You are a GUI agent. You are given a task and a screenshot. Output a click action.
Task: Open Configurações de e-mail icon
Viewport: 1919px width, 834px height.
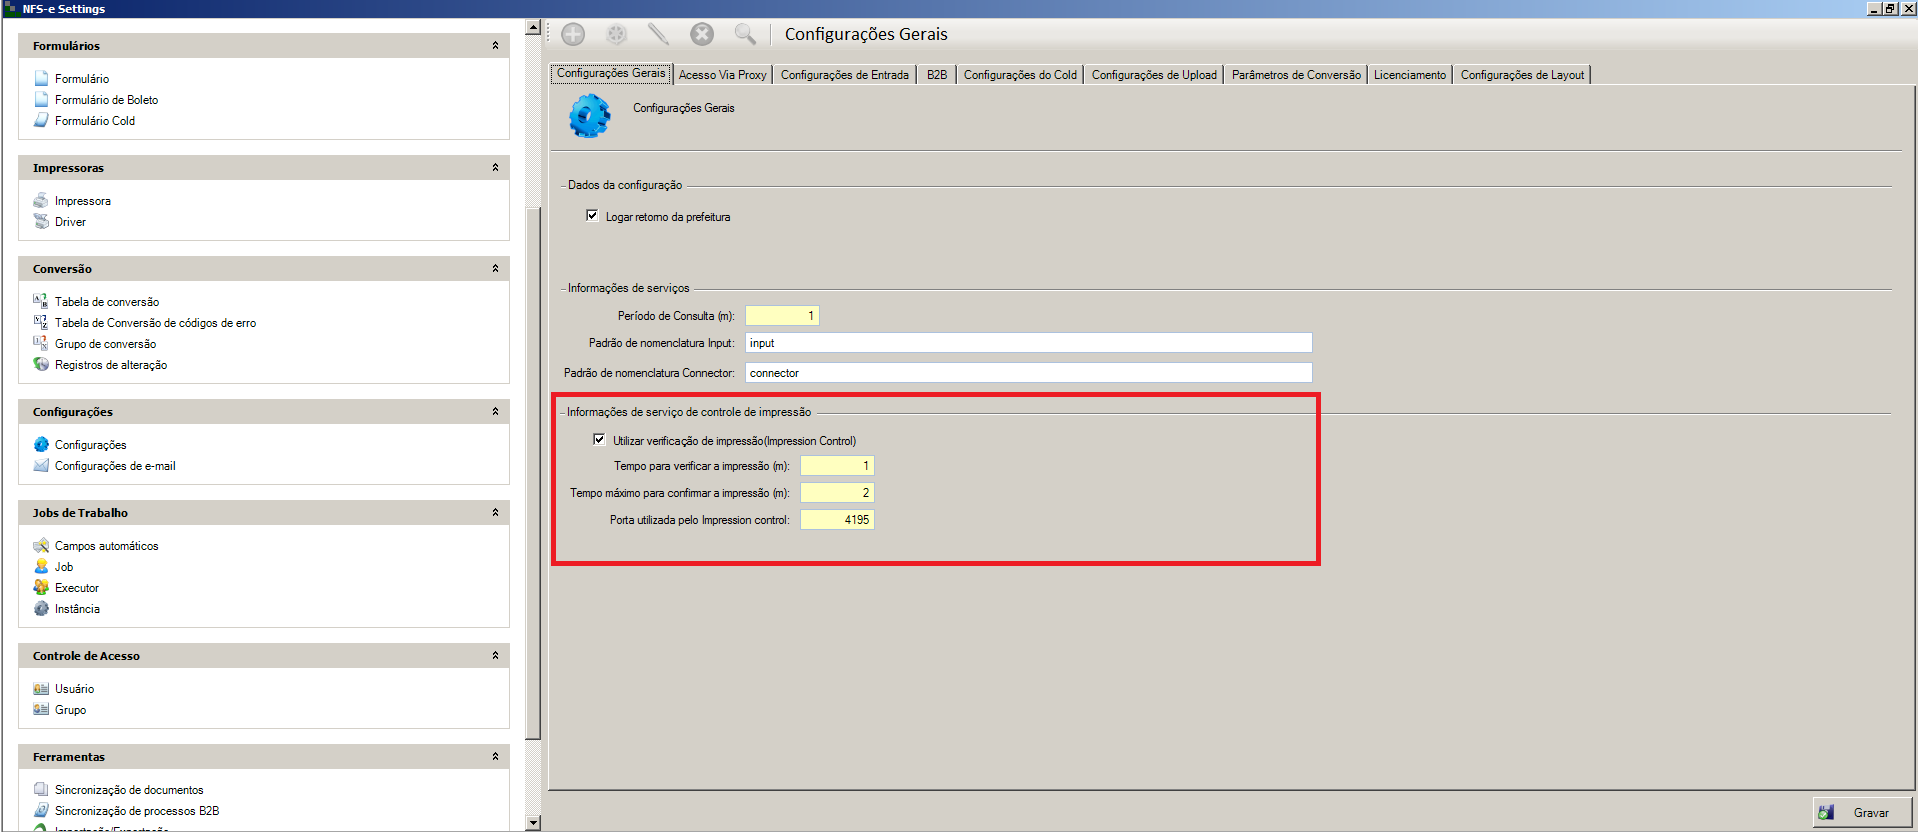[x=41, y=465]
